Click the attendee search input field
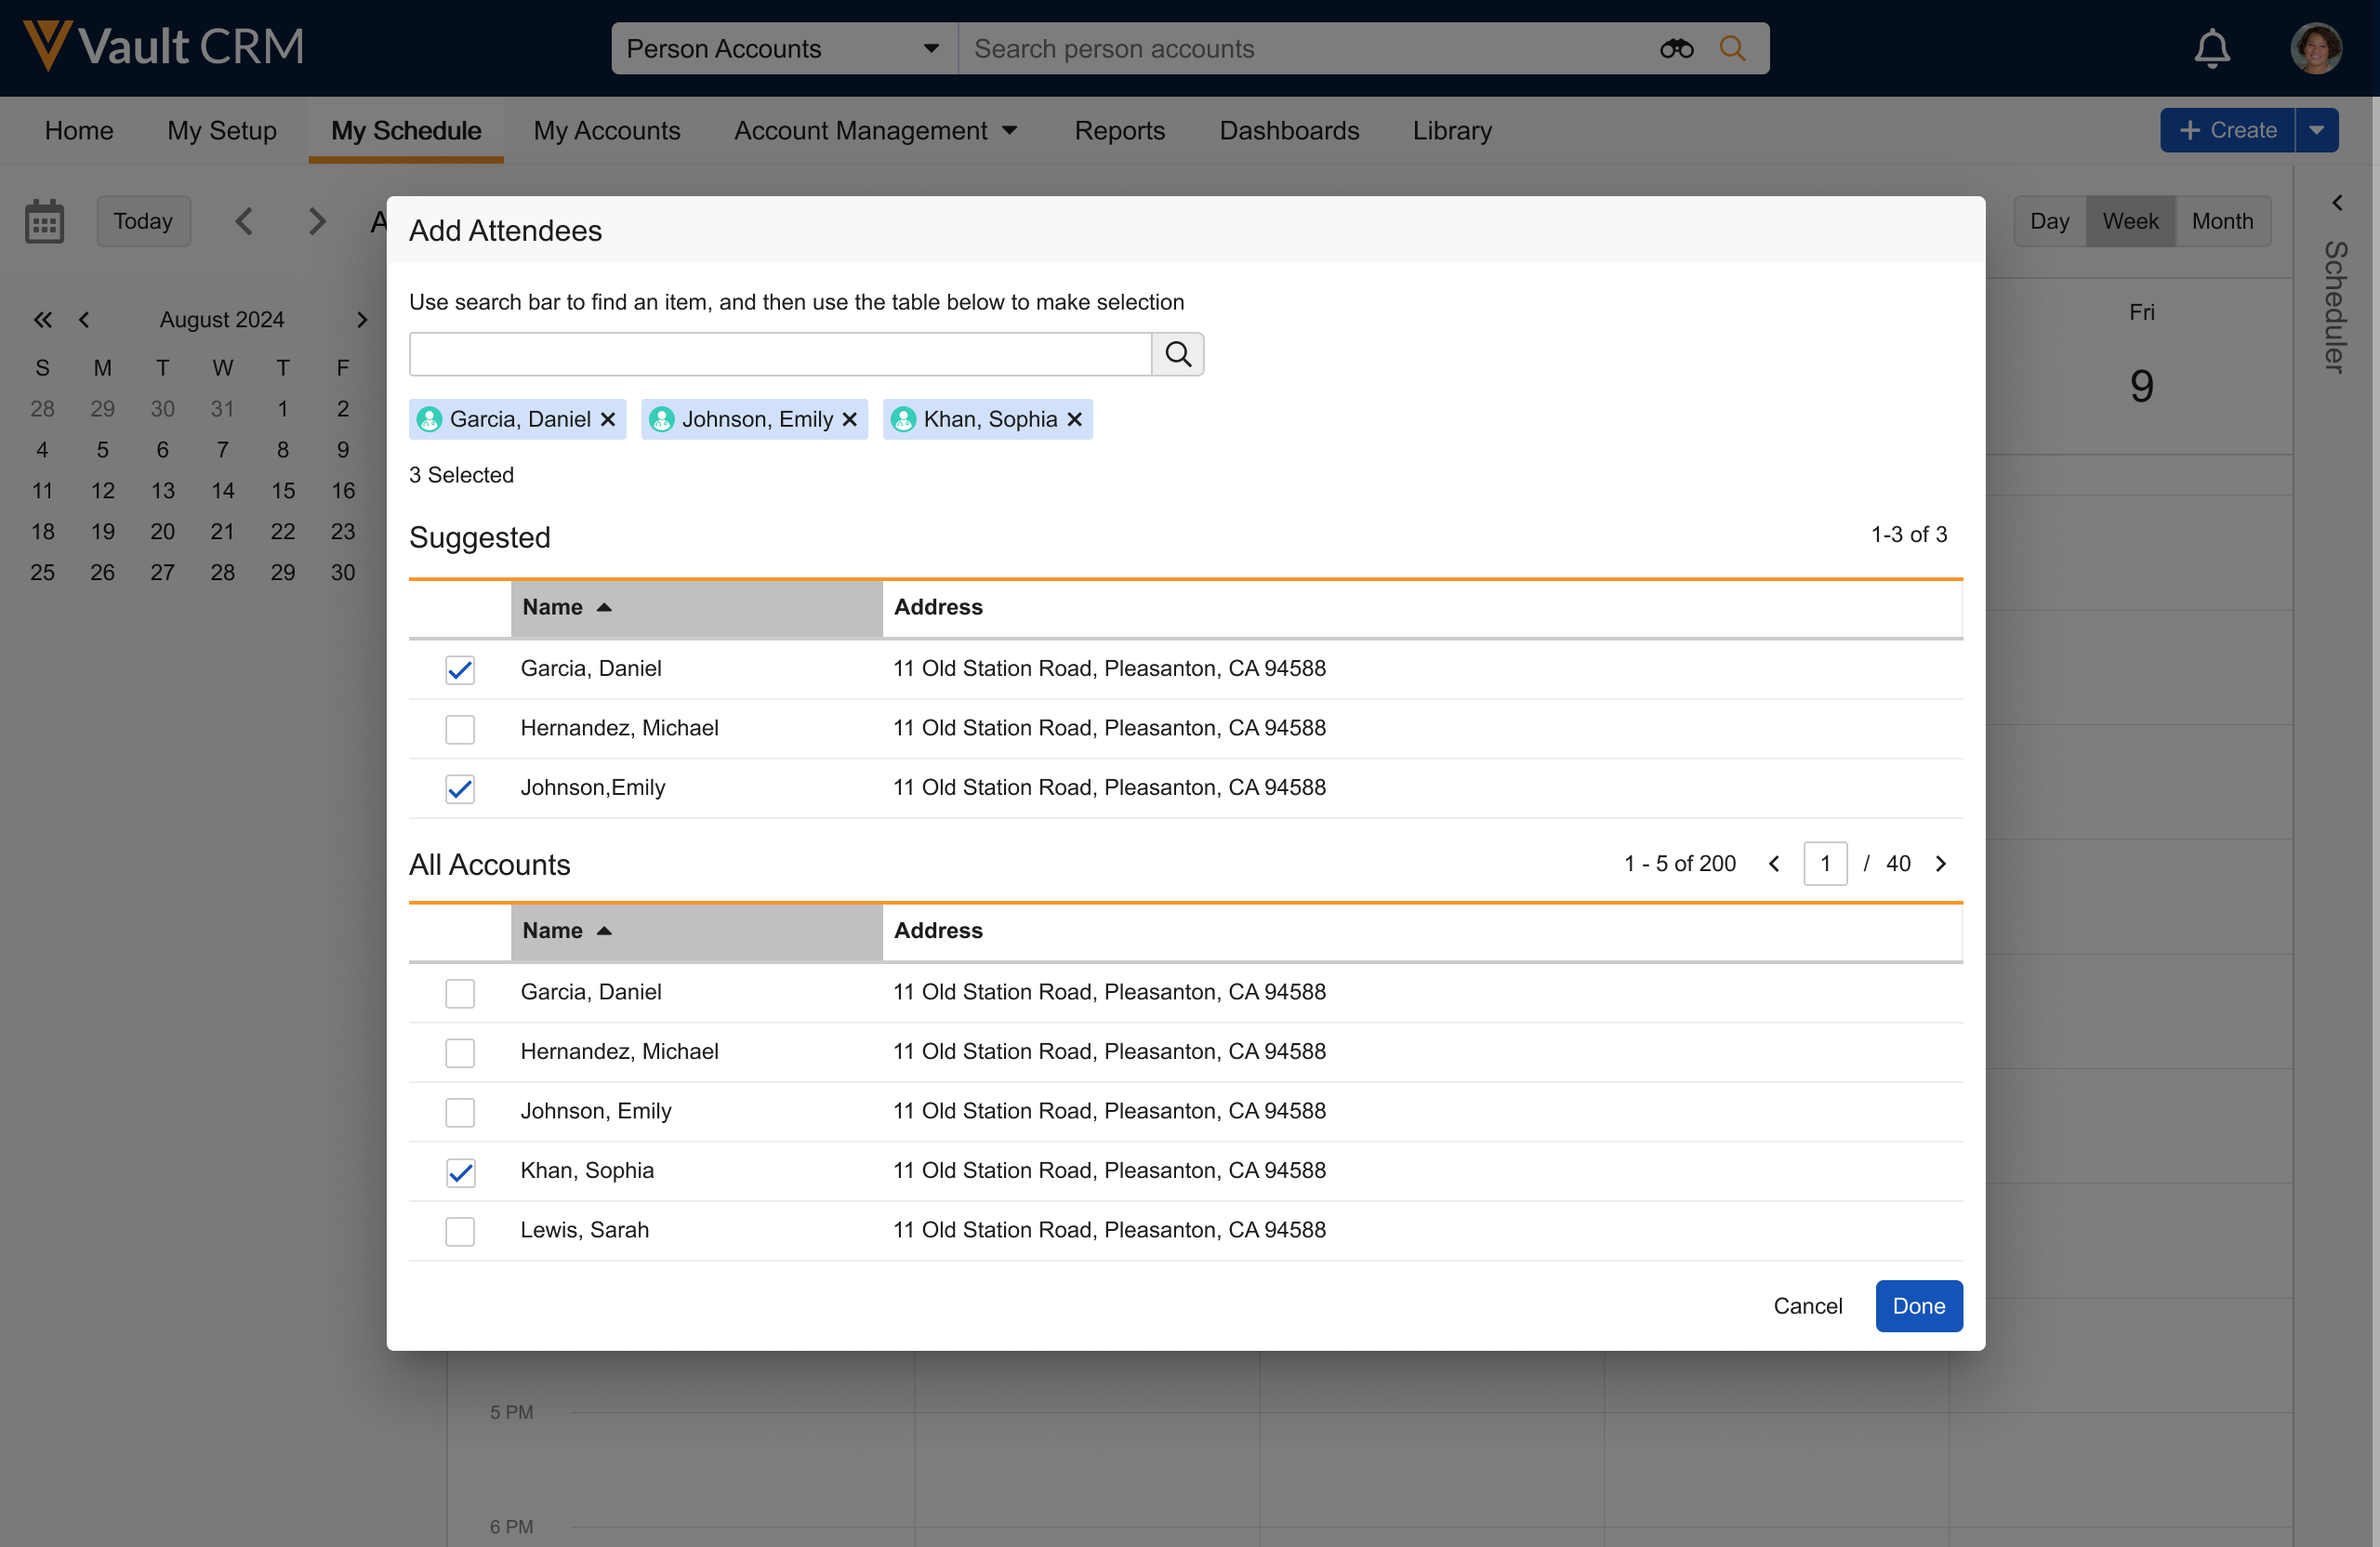The width and height of the screenshot is (2380, 1547). pos(780,354)
